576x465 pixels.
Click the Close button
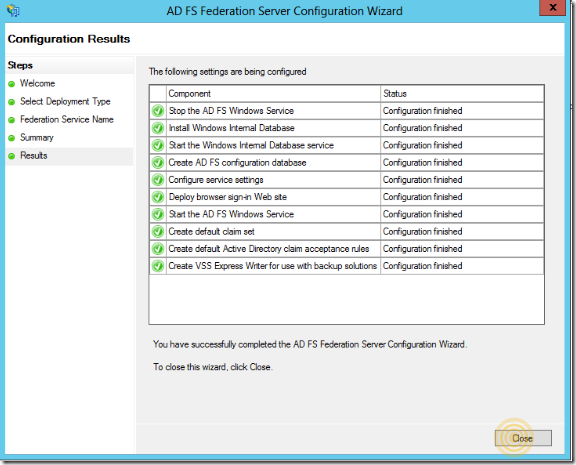coord(523,438)
